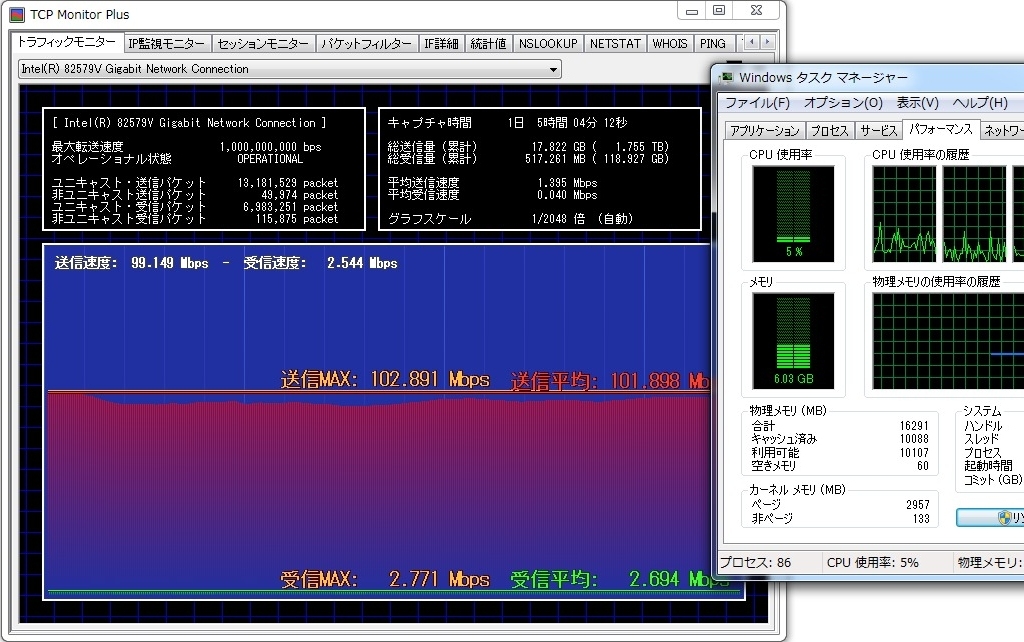Click the CPU 使用率: 5% status bar entry
Screen dimensions: 1024x642
click(872, 562)
